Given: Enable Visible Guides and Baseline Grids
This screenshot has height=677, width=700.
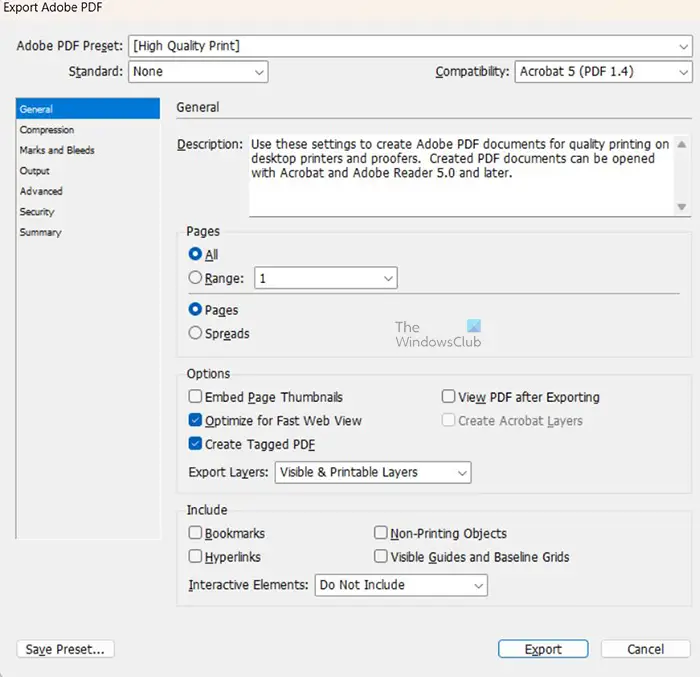Looking at the screenshot, I should (380, 556).
